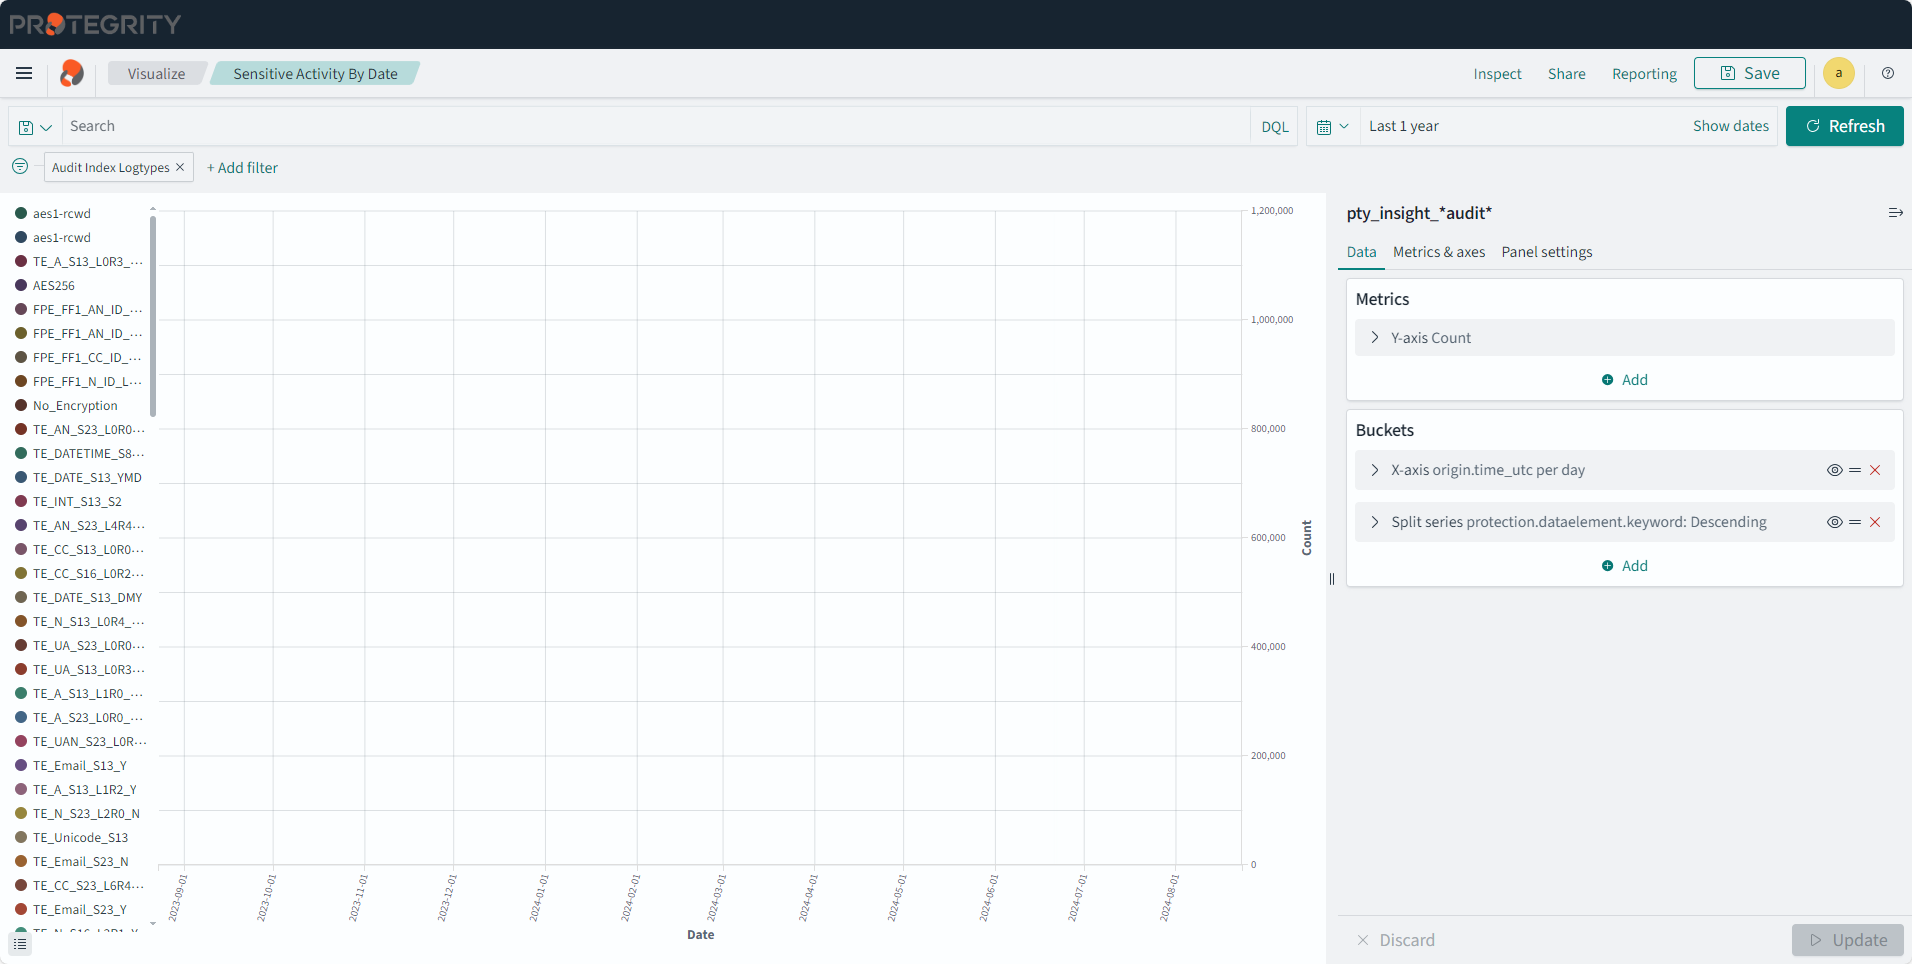Image resolution: width=1912 pixels, height=964 pixels.
Task: Click Last 1 year time range
Action: (x=1403, y=126)
